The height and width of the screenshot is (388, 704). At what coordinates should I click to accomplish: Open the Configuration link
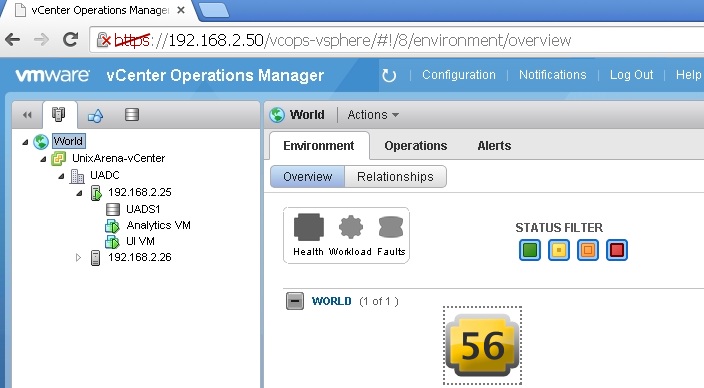pos(459,75)
